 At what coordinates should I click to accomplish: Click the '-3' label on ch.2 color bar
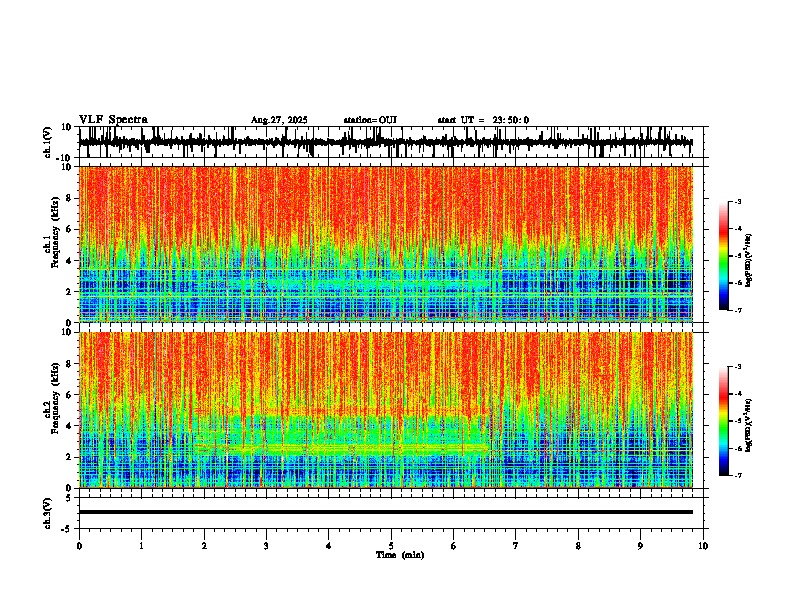(x=738, y=367)
